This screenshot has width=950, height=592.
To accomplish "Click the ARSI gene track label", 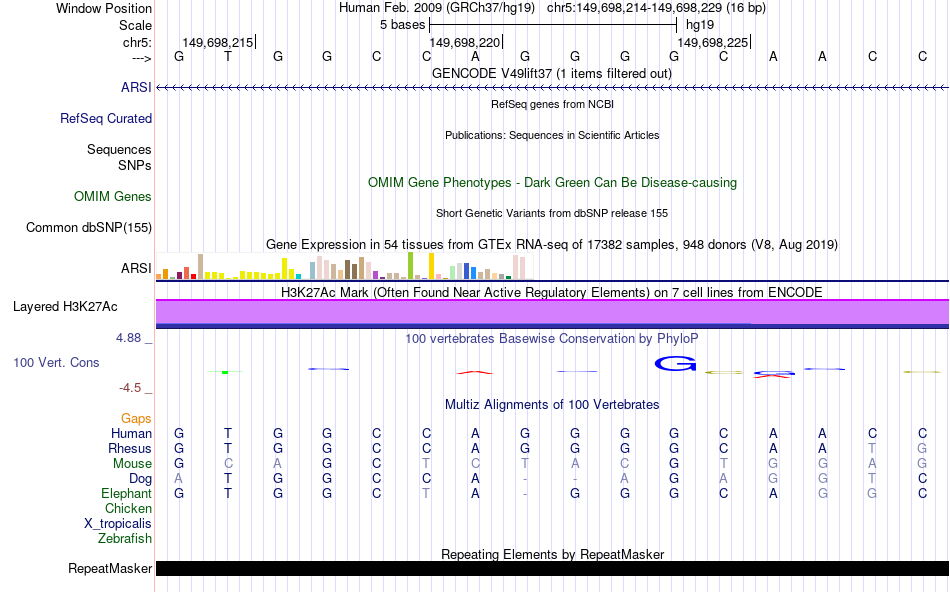I will 136,87.
